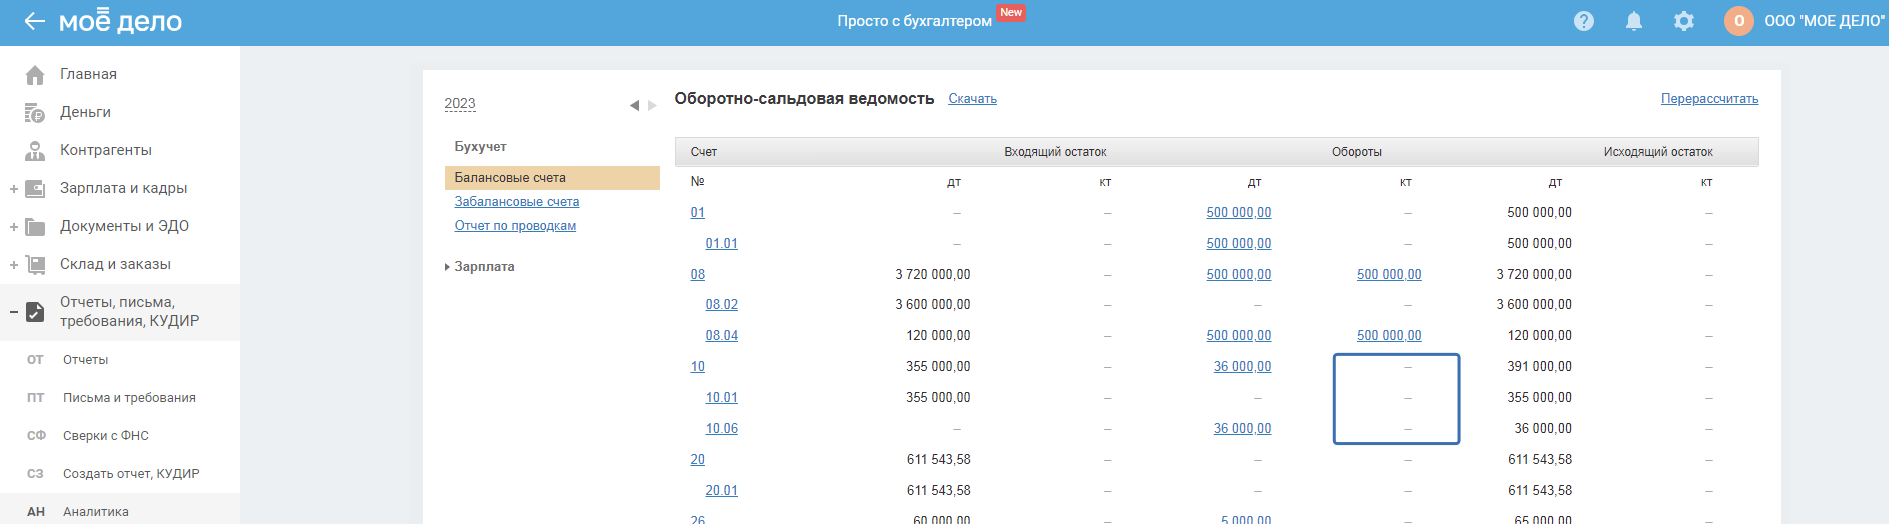Expand Склад и заказы plus sign
This screenshot has width=1889, height=524.
point(14,265)
